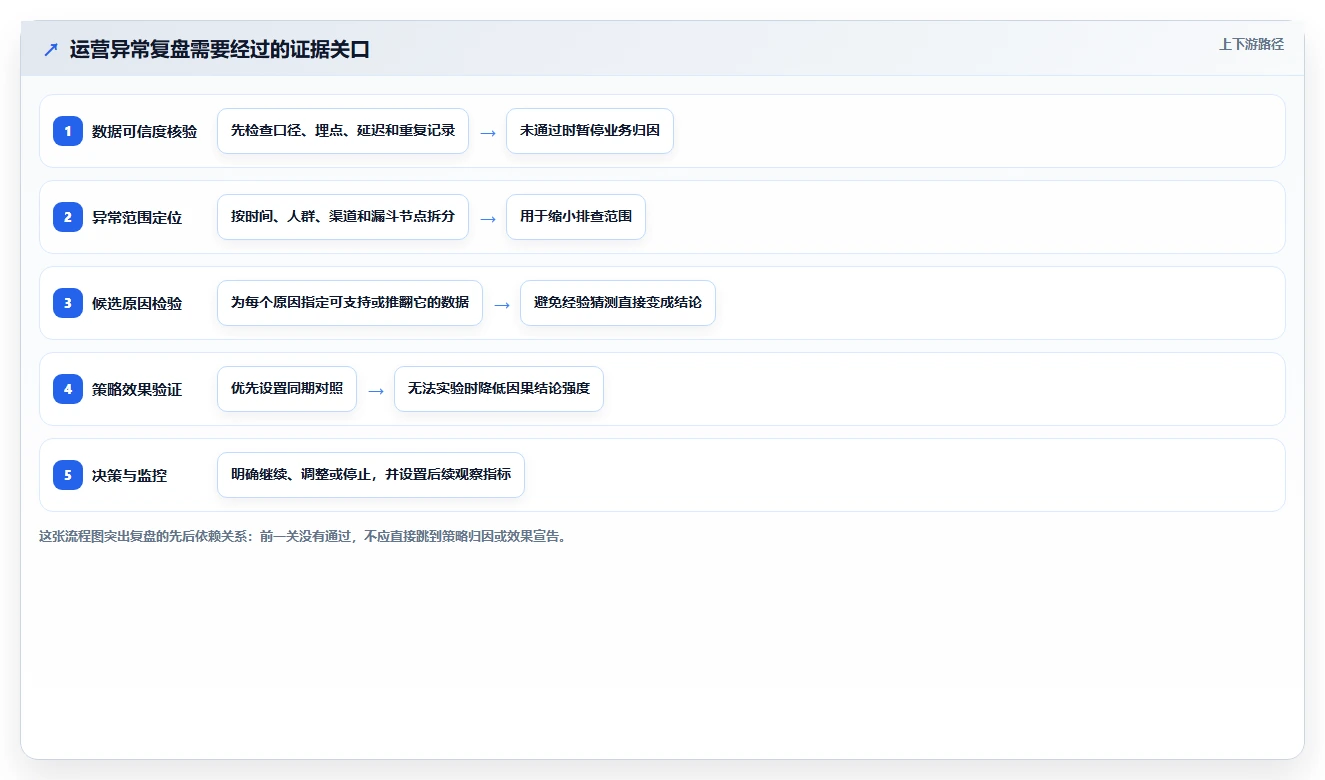This screenshot has width=1325, height=780.
Task: Select the step 5 number badge
Action: 68,475
